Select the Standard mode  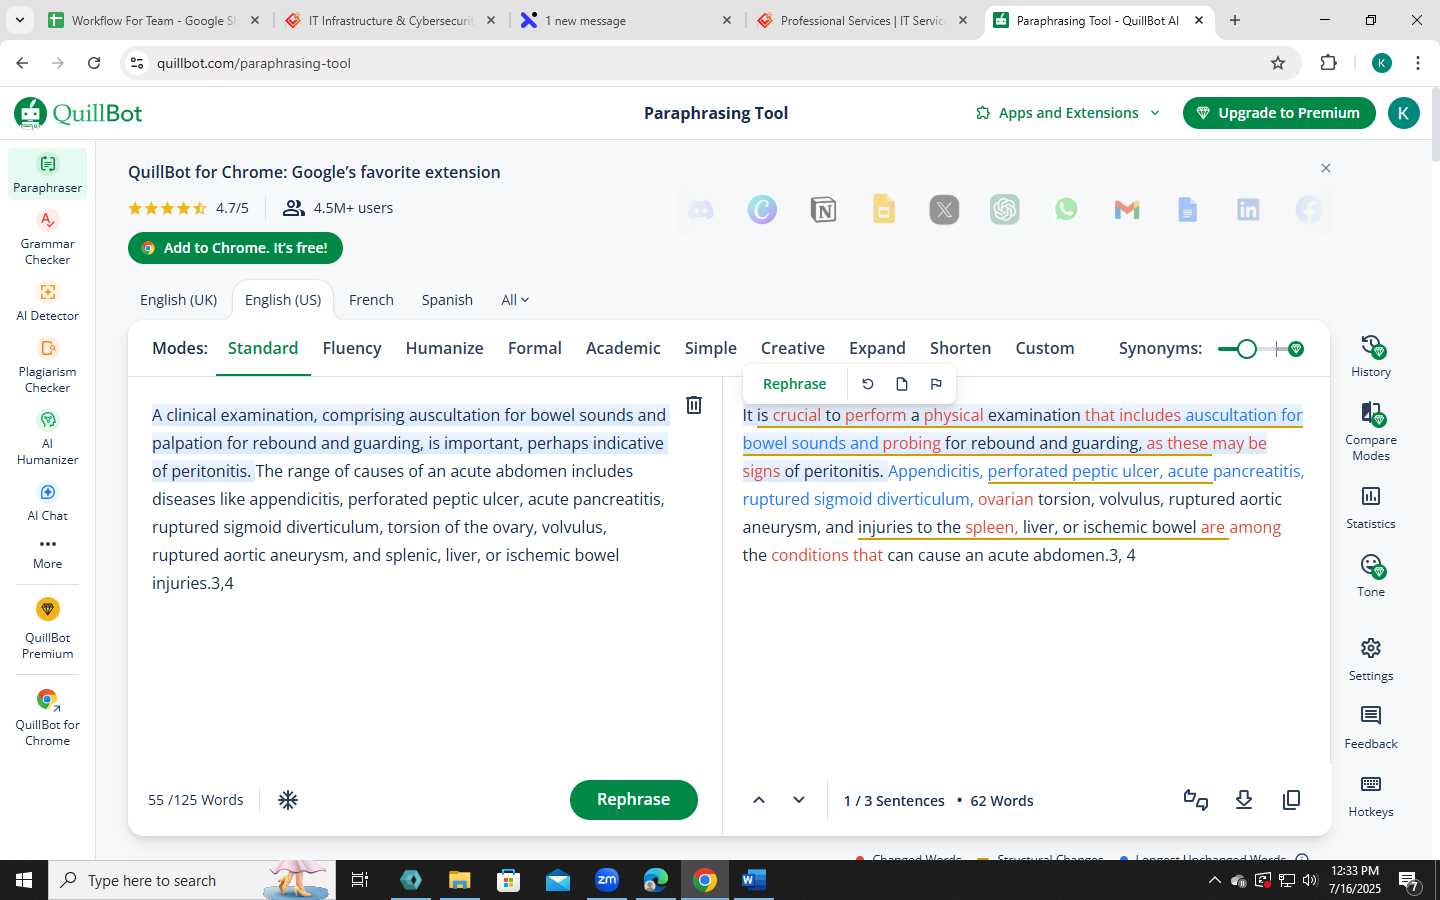[x=263, y=348]
